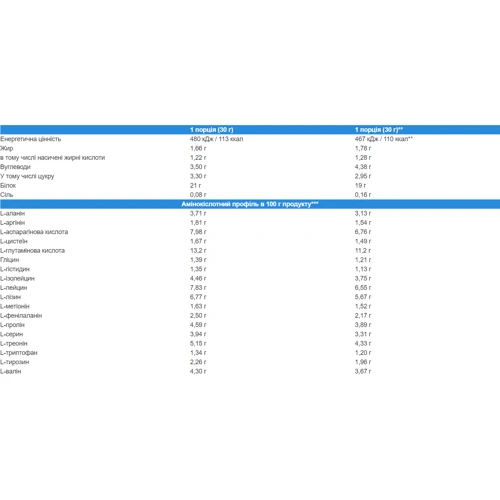Click the first '1 порція (30 г)' column header
This screenshot has width=500, height=500.
coord(212,130)
